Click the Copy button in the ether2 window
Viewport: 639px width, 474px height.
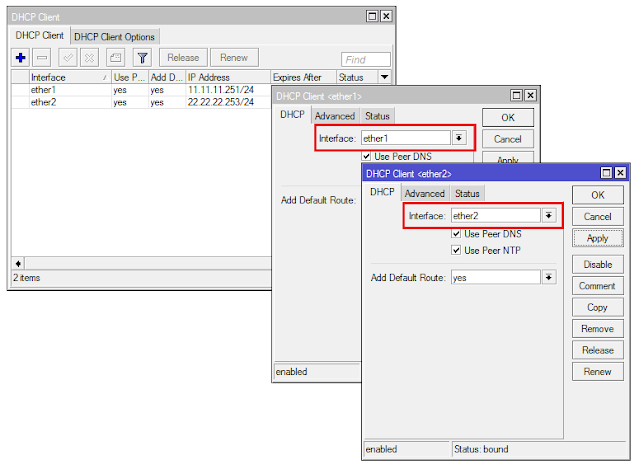(598, 308)
